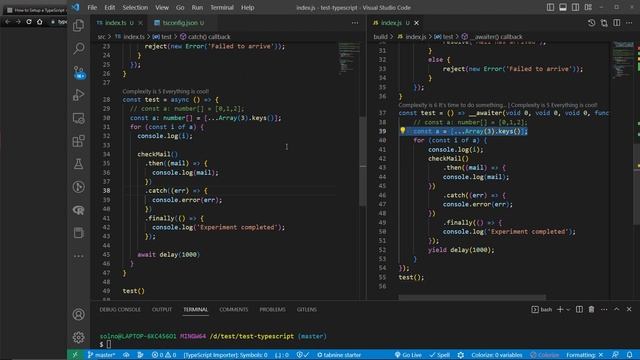This screenshot has height=360, width=640.
Task: Open the Testing flask view
Action: coord(78,164)
